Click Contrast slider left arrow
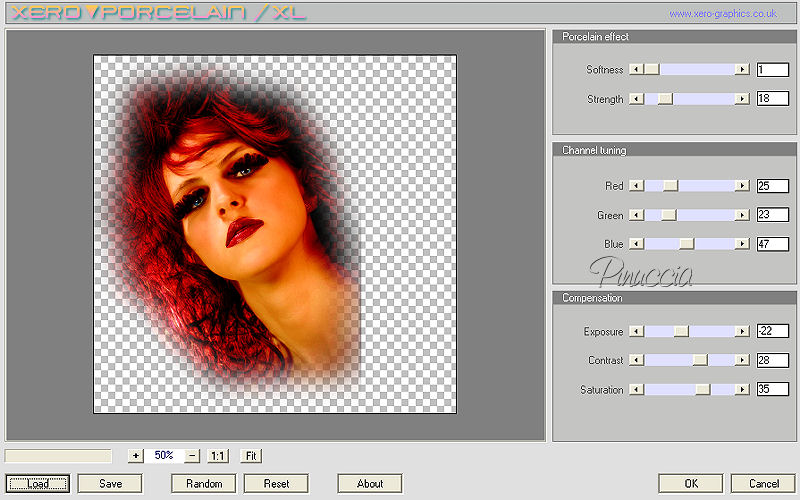The width and height of the screenshot is (800, 500). (636, 360)
